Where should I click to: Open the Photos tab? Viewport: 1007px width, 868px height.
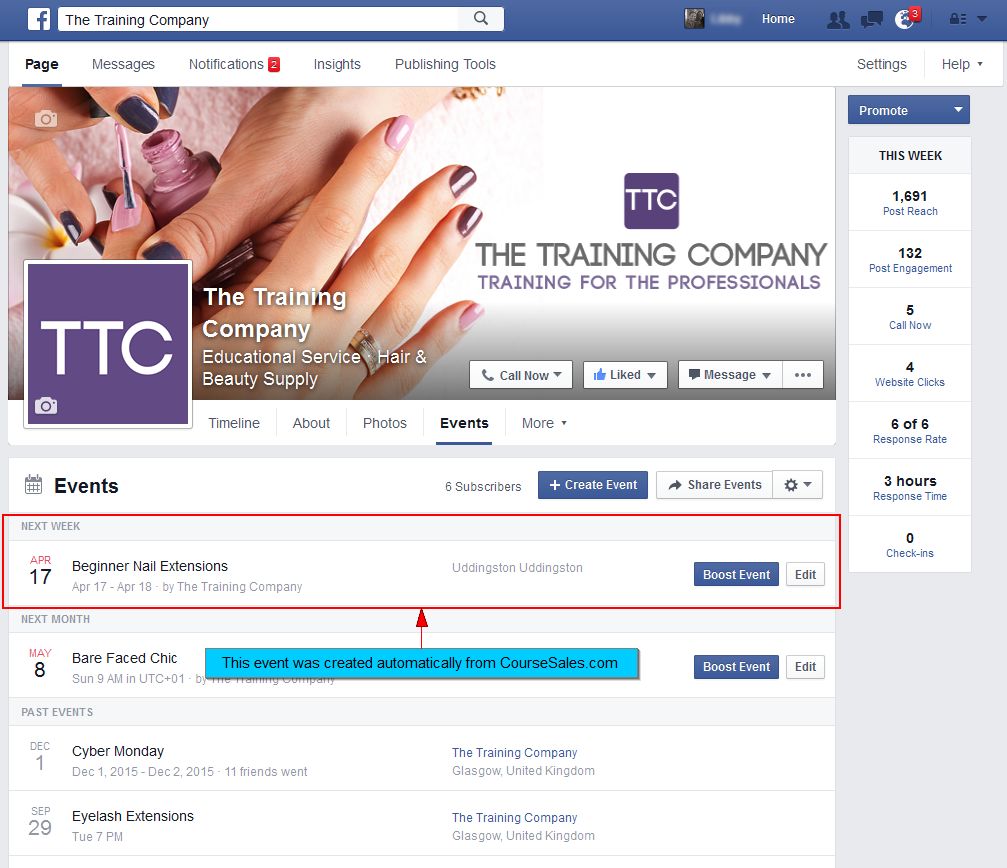pos(385,423)
